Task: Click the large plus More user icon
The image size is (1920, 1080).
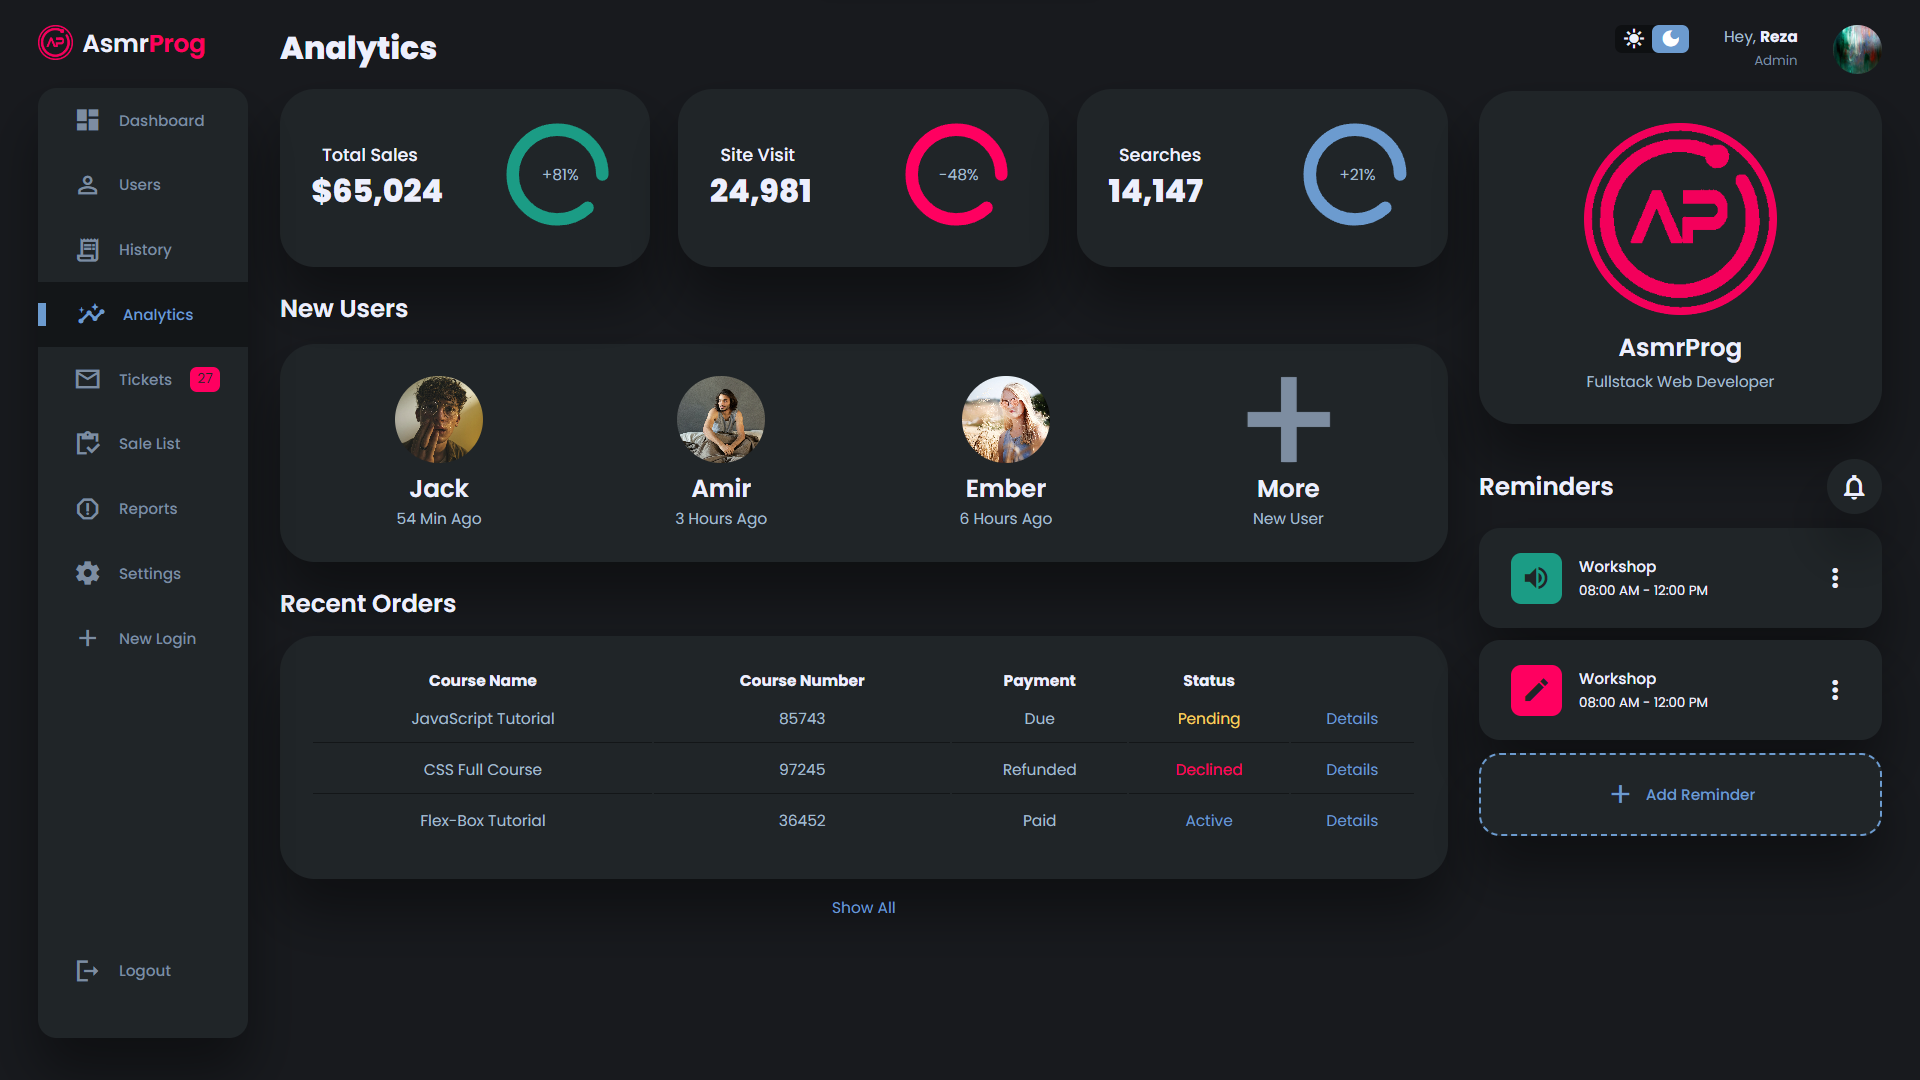Action: 1287,420
